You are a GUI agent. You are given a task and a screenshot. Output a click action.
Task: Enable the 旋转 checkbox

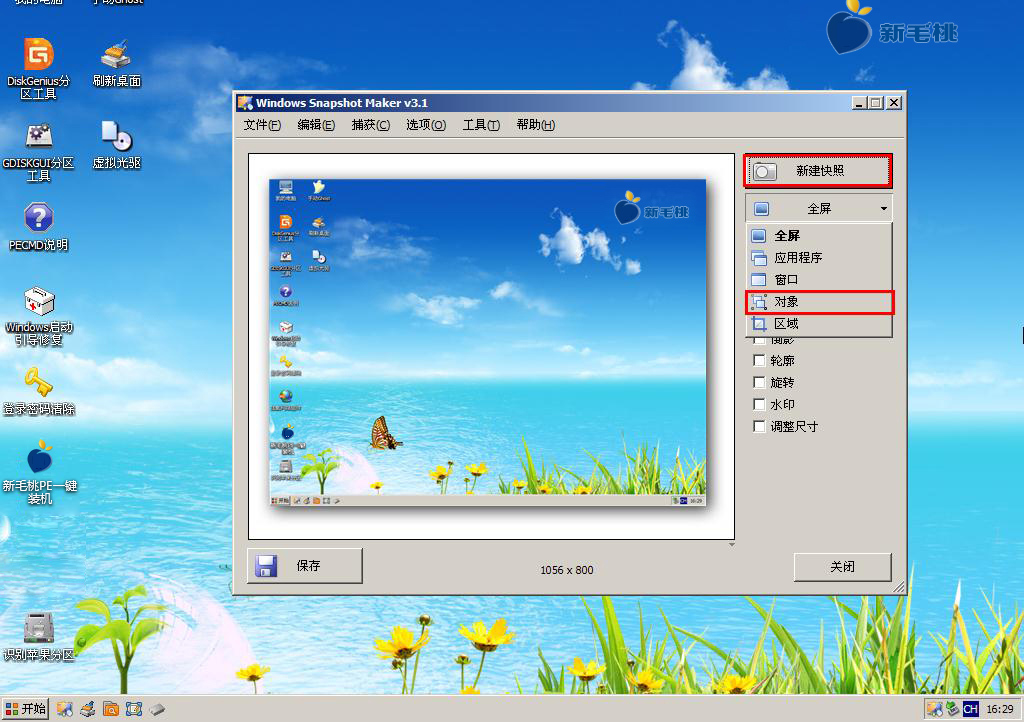pos(759,383)
